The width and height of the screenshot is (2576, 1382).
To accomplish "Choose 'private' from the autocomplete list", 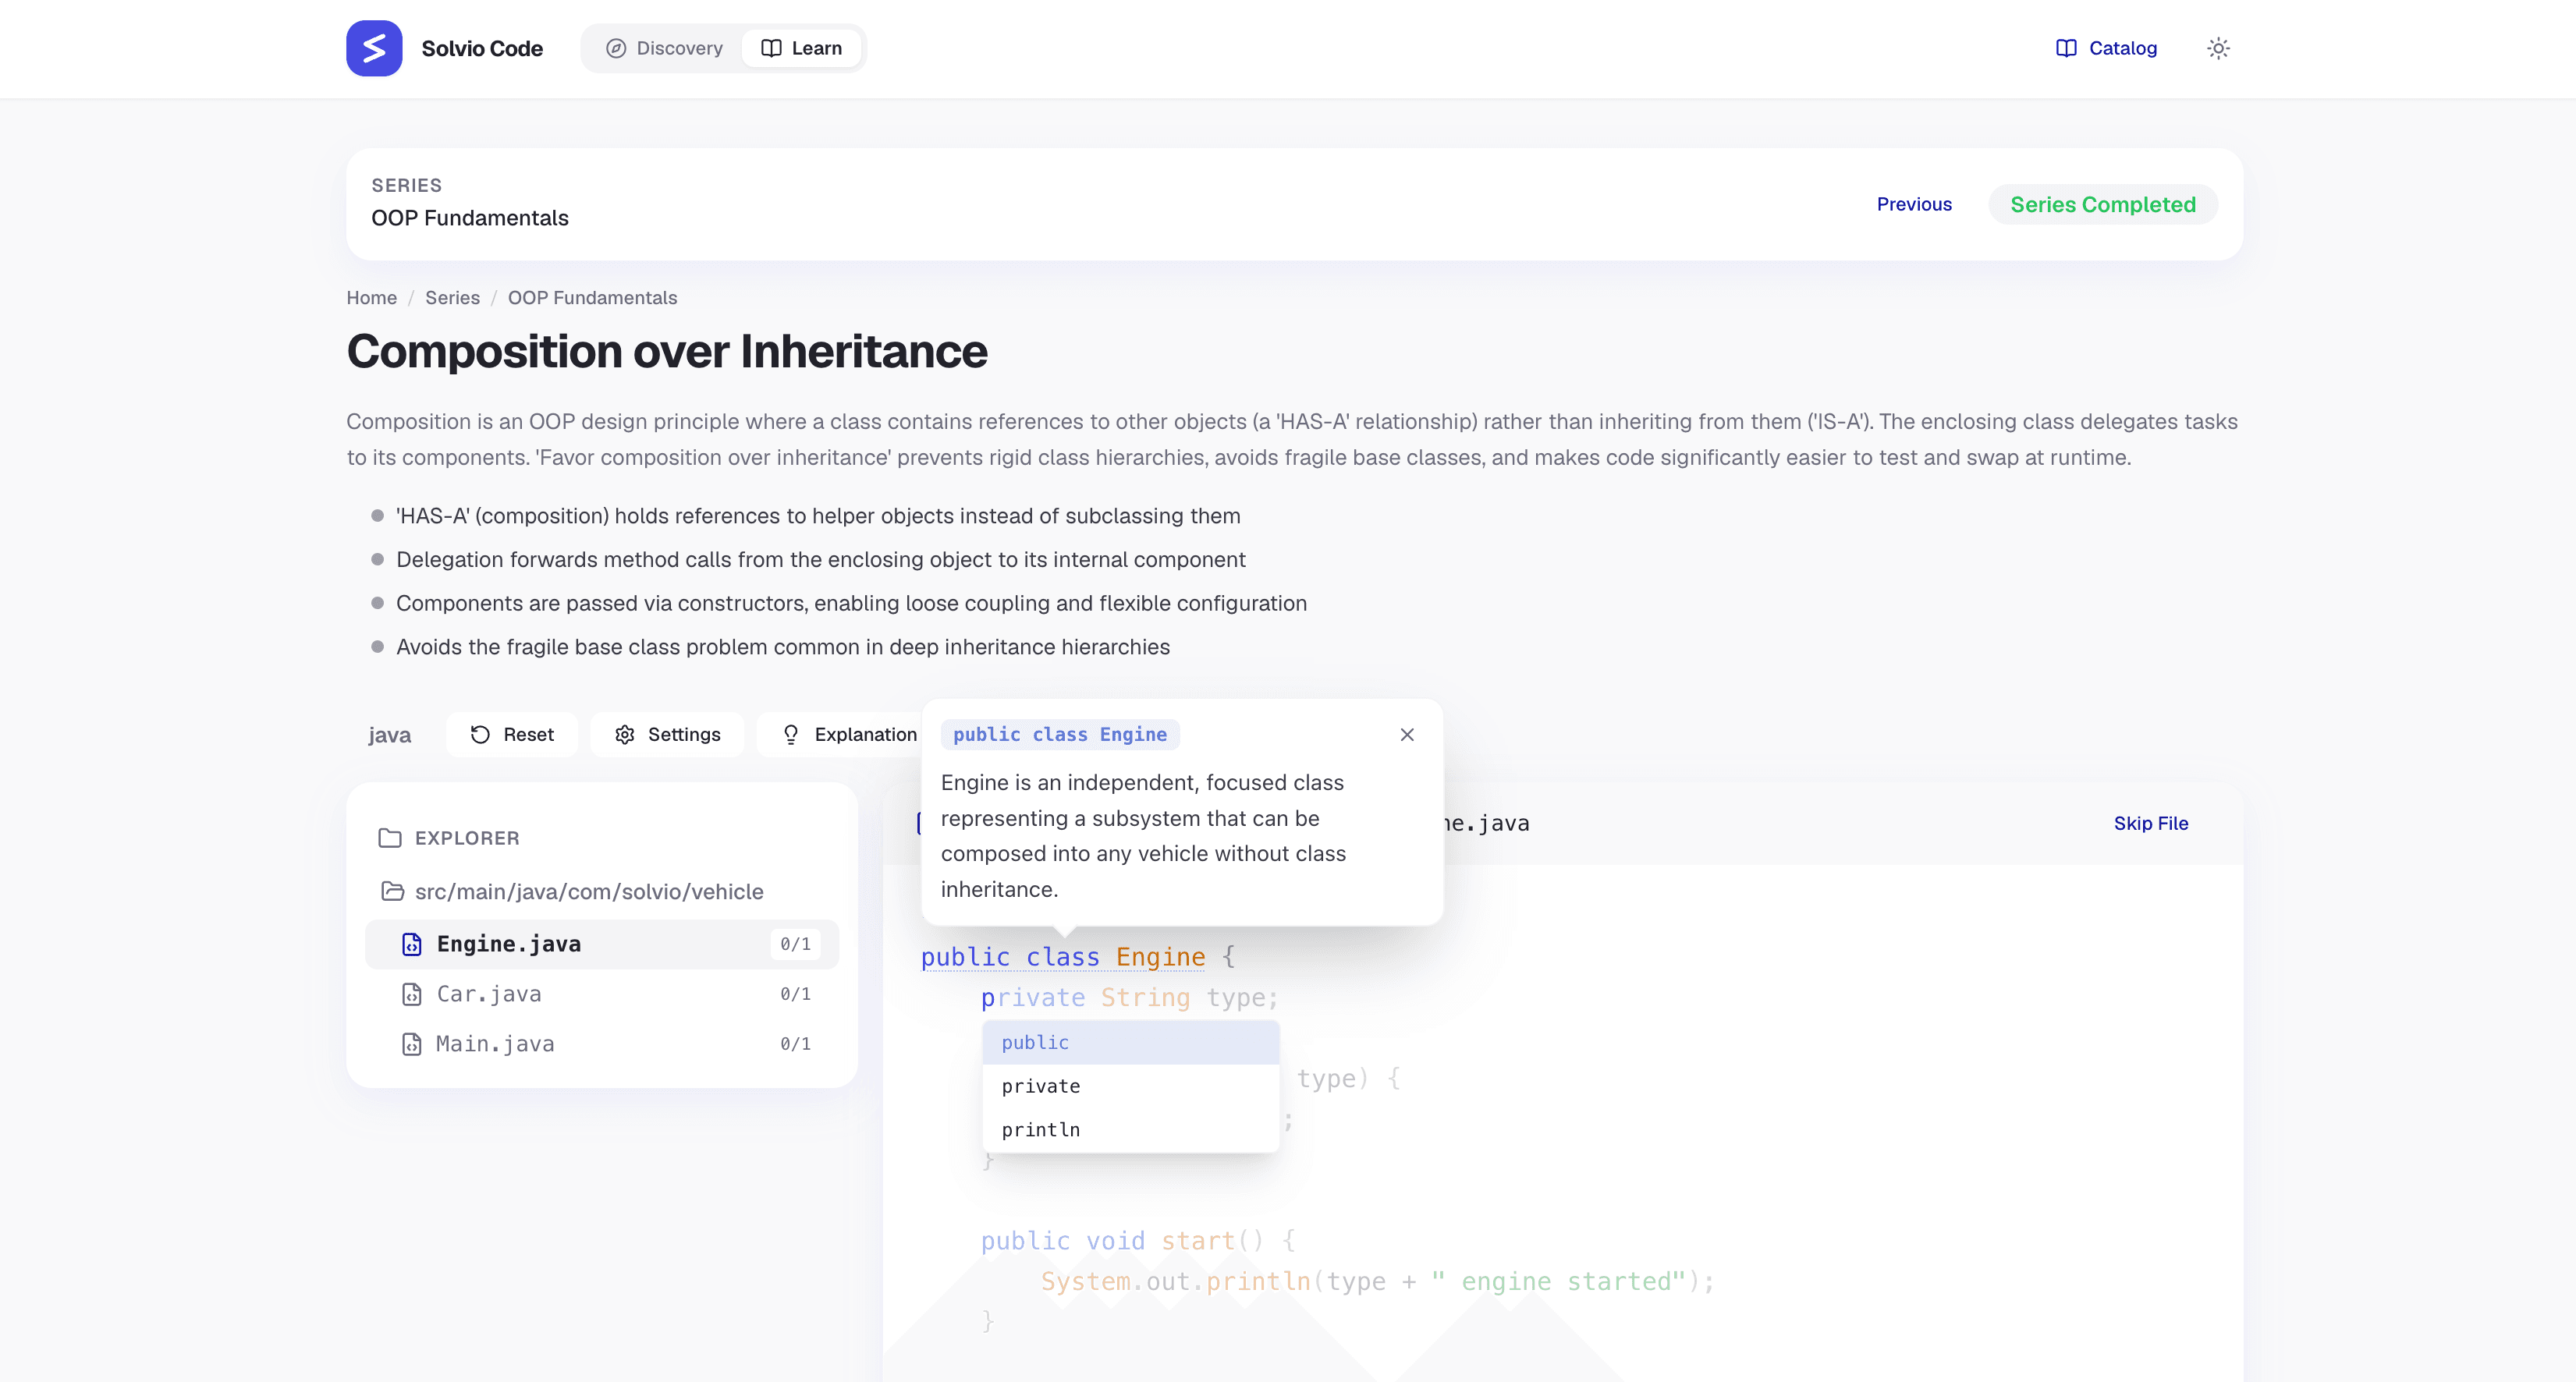I will (x=1130, y=1086).
